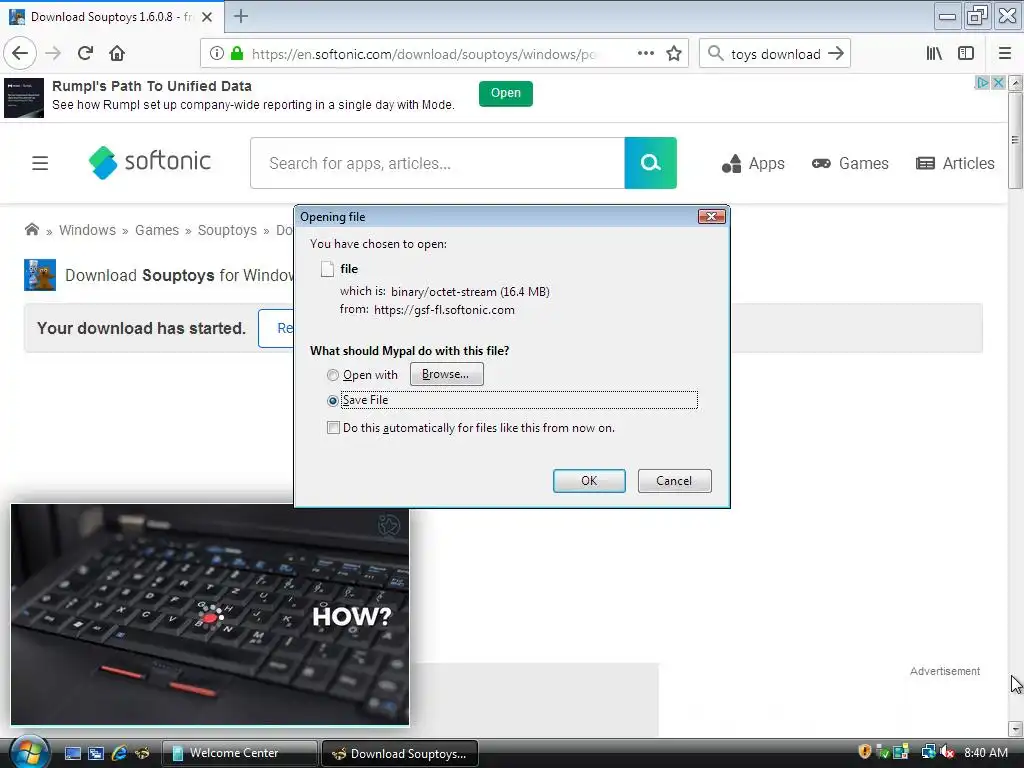Launch Internet Explorer from quick launch
1024x768 pixels.
(119, 753)
